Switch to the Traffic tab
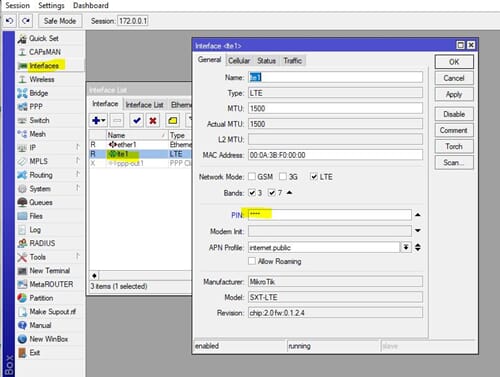Viewport: 500px width, 377px height. pos(292,61)
